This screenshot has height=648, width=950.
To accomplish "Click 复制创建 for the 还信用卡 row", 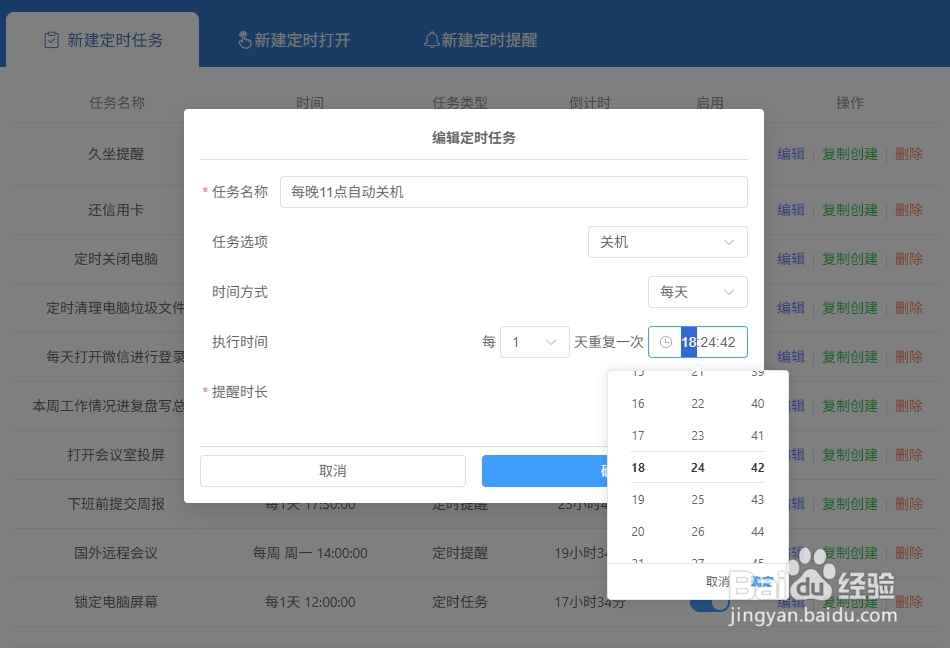I will coord(850,210).
